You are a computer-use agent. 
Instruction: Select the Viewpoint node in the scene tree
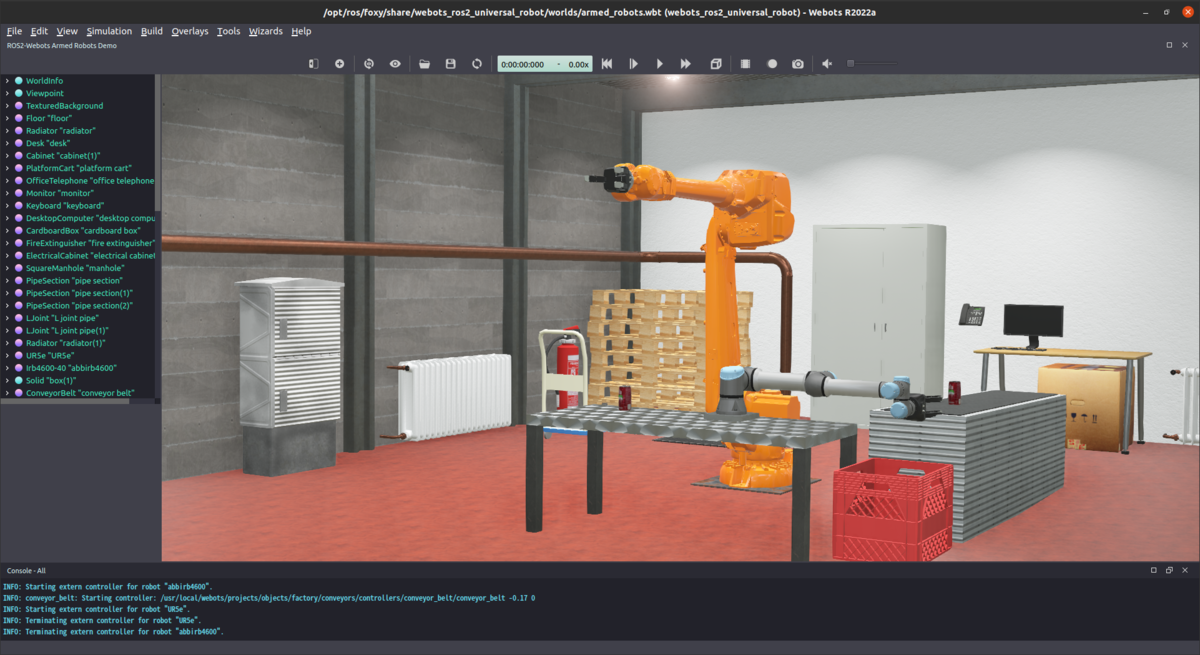pyautogui.click(x=47, y=92)
